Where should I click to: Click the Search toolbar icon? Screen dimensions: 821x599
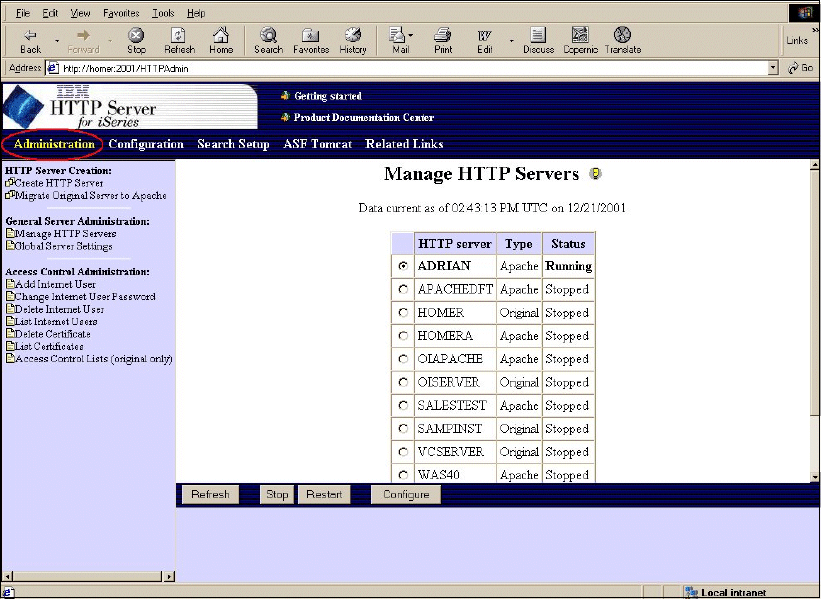pyautogui.click(x=268, y=40)
